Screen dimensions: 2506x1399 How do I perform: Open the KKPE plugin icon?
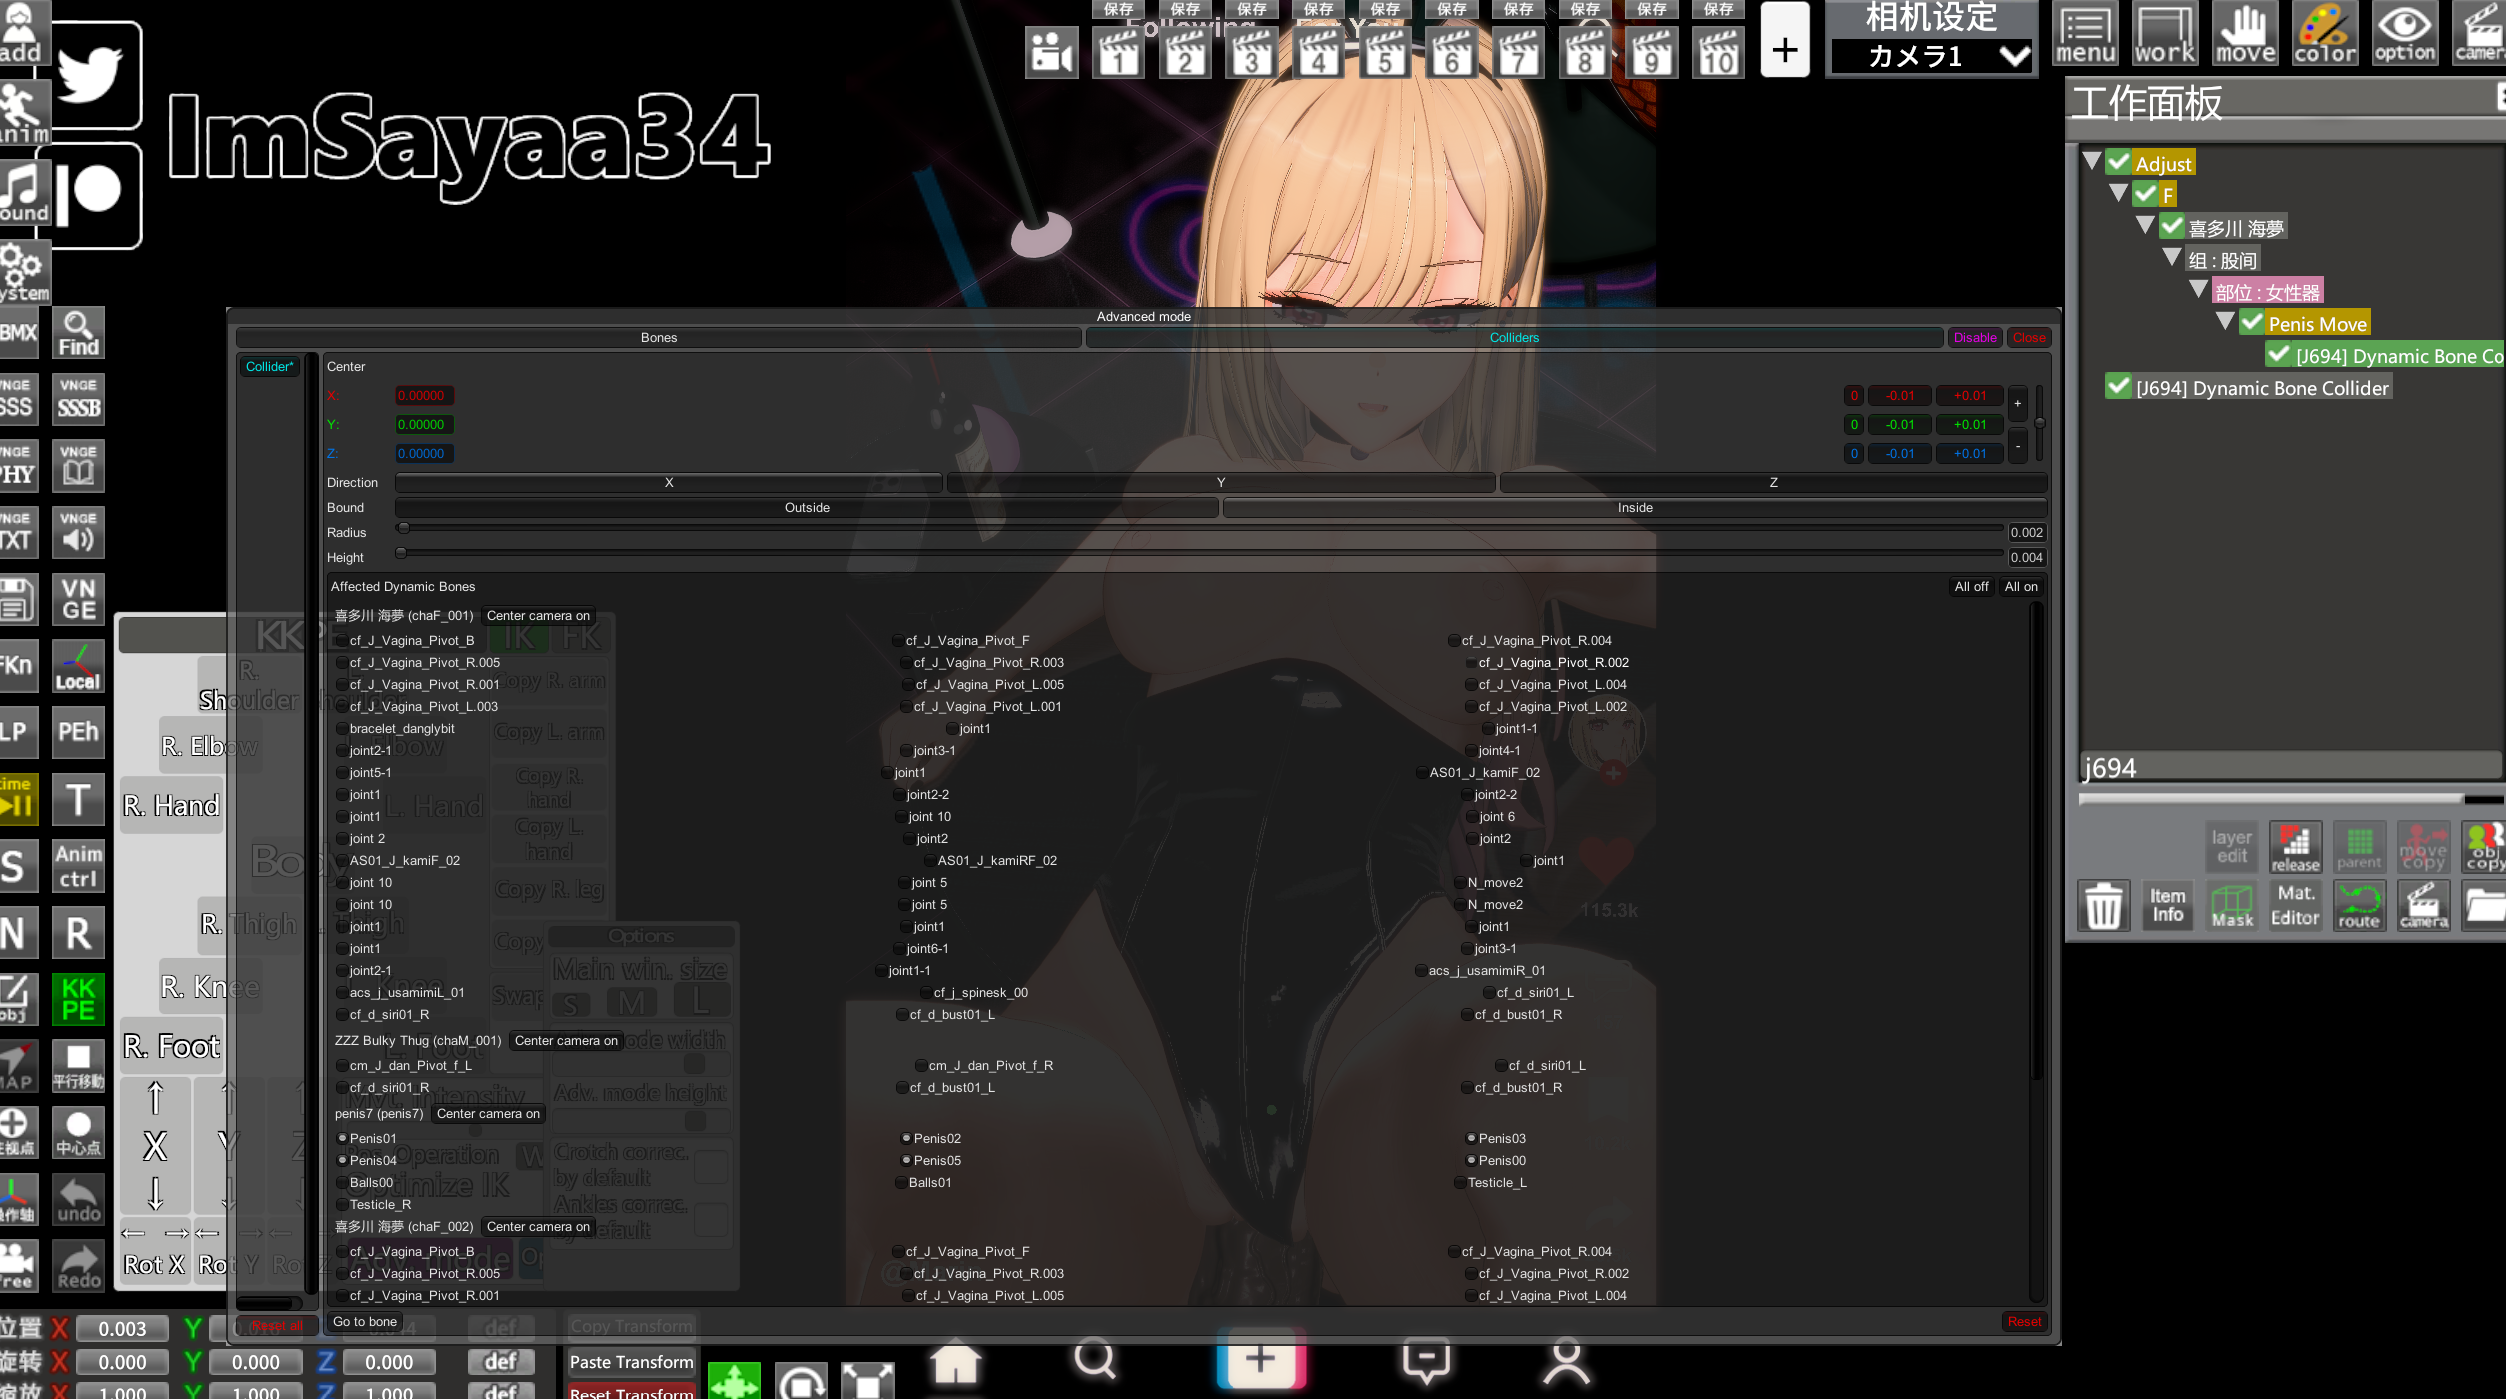tap(78, 999)
